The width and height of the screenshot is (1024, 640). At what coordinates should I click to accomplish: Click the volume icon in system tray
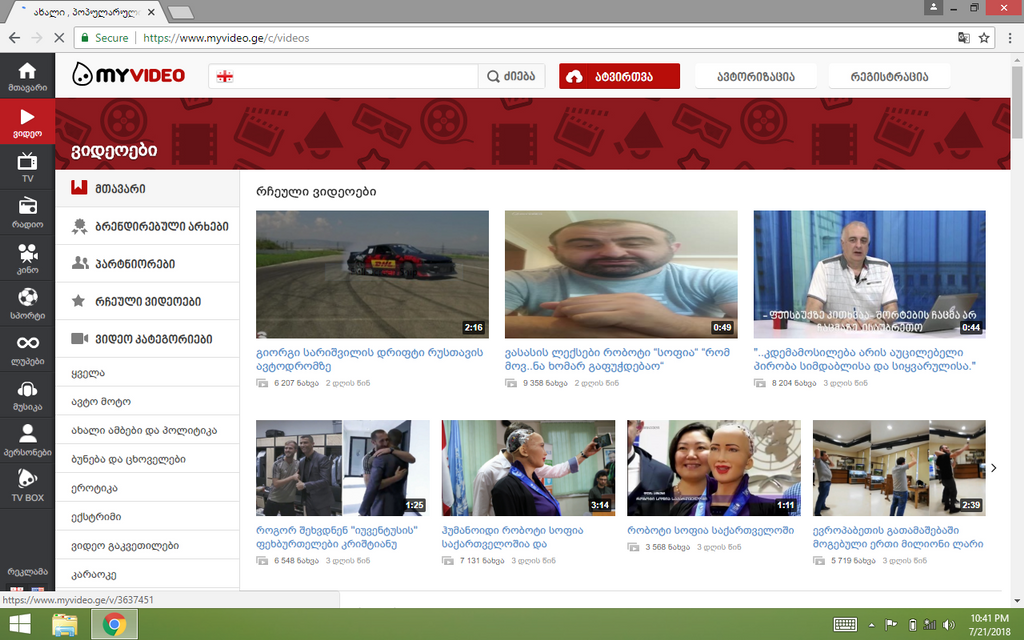point(949,625)
